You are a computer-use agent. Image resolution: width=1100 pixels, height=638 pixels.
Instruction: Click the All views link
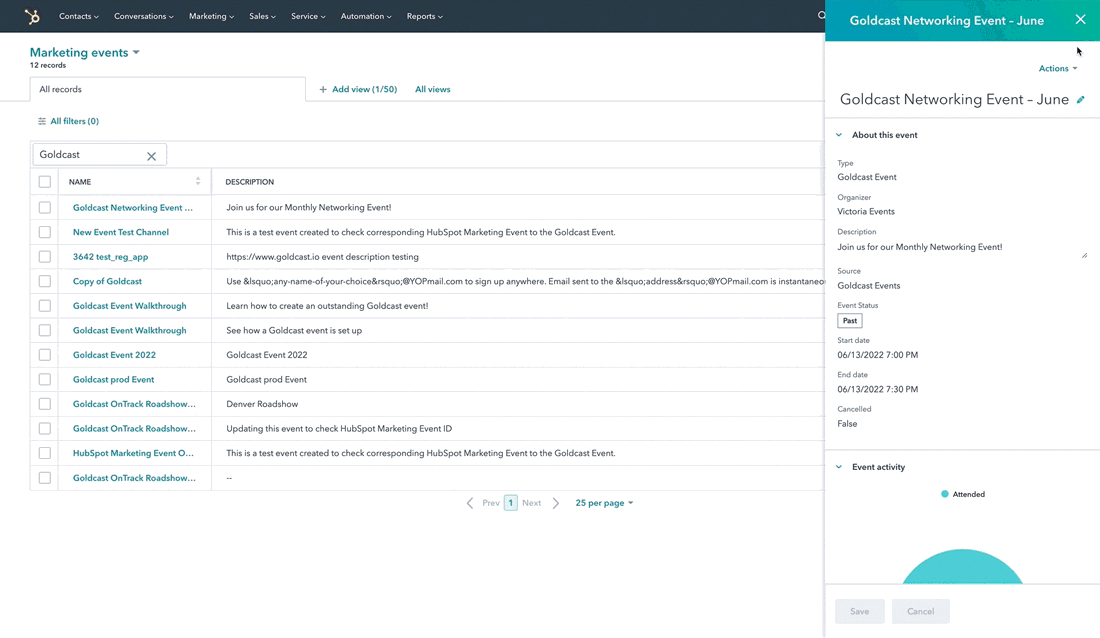point(433,89)
